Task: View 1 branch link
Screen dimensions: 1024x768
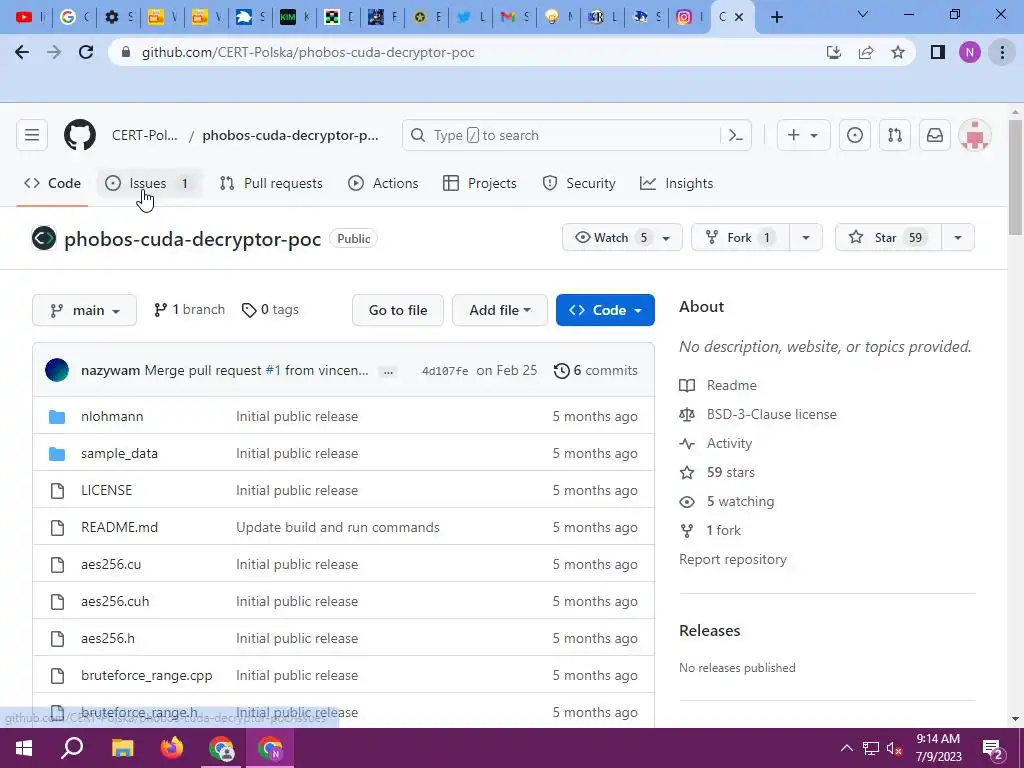Action: tap(189, 310)
